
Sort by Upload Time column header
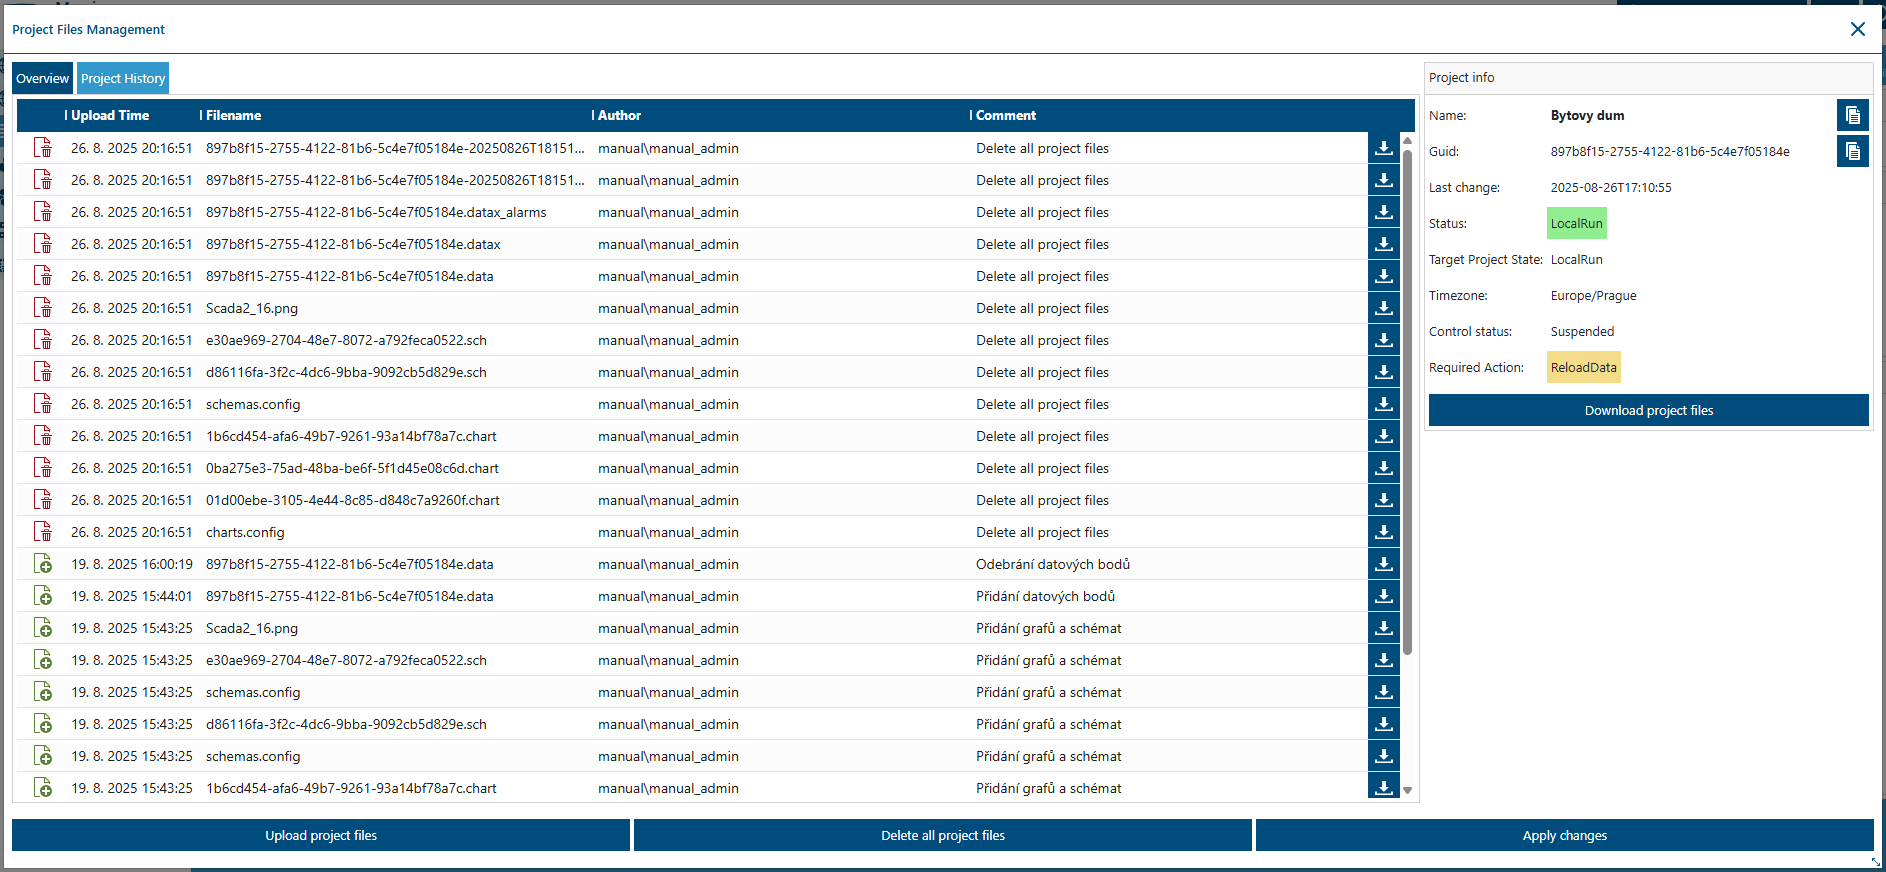[110, 115]
